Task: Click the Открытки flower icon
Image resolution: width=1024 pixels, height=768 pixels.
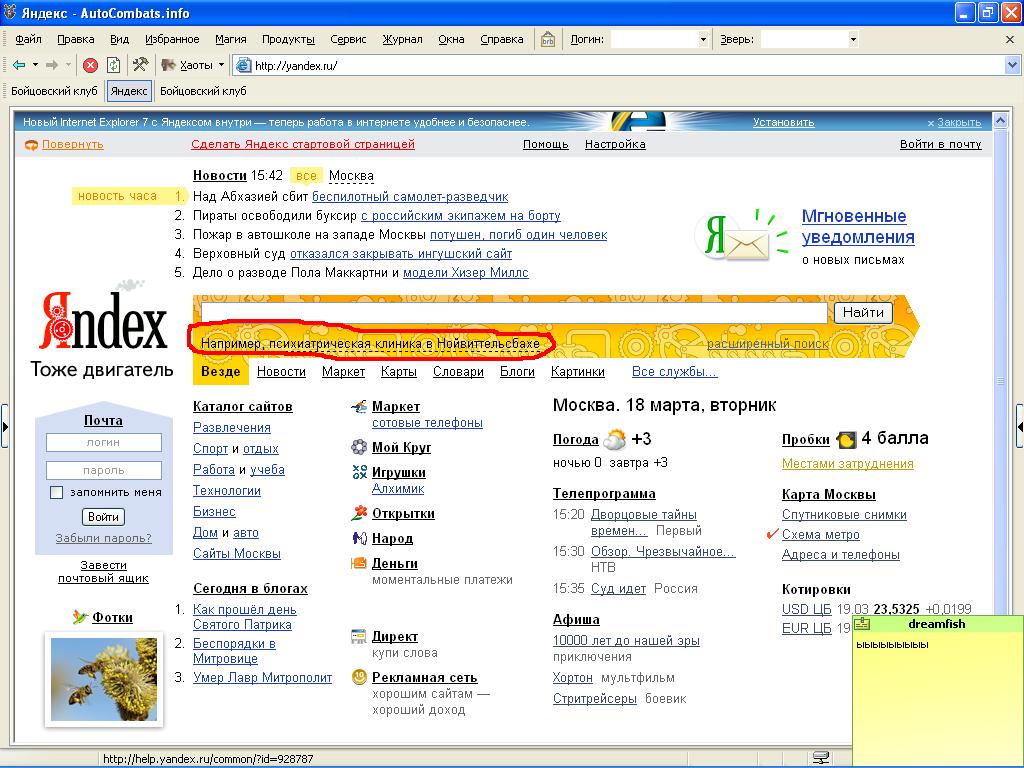Action: point(359,513)
